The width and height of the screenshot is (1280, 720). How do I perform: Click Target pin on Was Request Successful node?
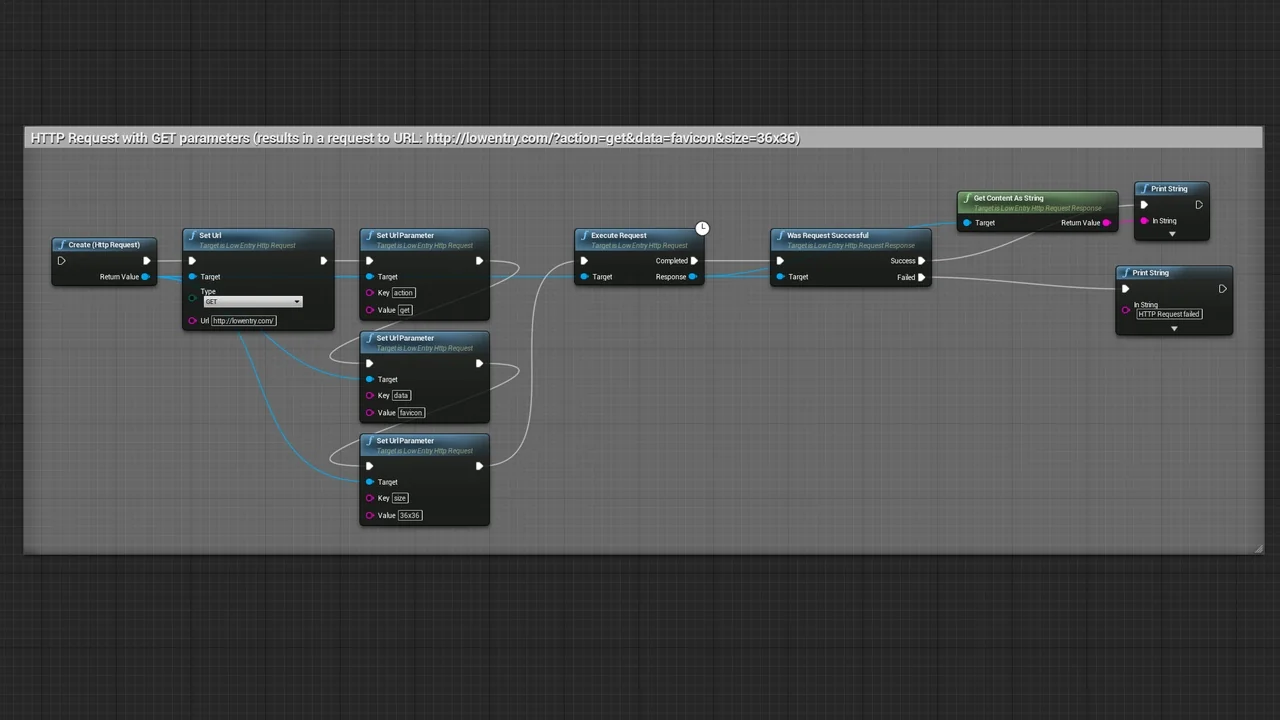click(x=780, y=277)
